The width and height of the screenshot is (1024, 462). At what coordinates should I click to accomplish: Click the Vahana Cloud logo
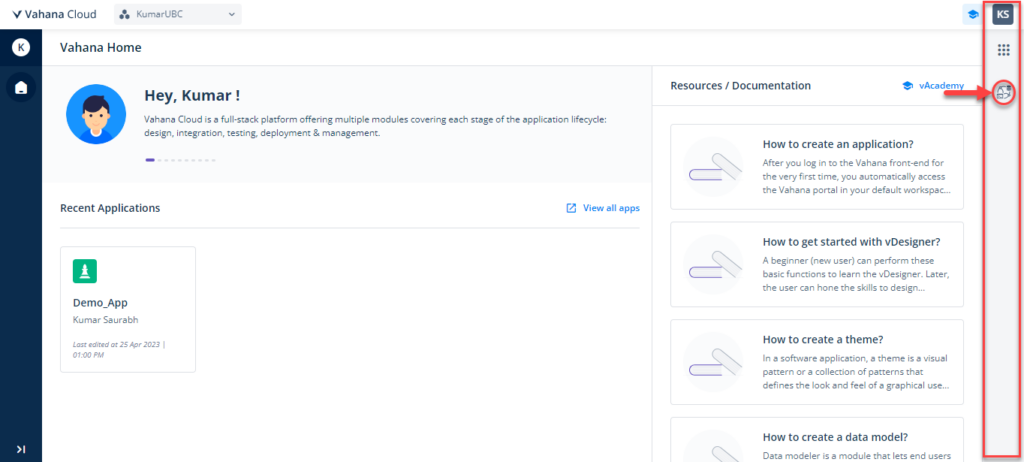(x=54, y=14)
